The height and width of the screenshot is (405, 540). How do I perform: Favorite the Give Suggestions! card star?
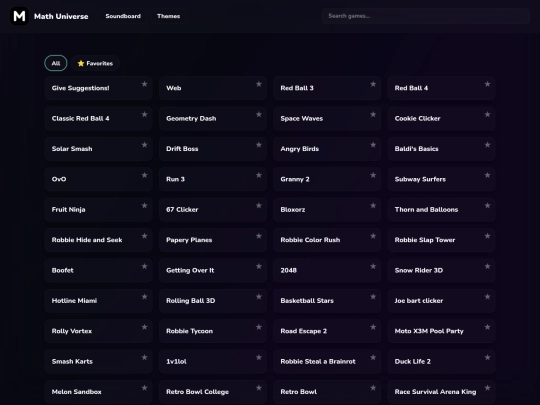tap(144, 84)
